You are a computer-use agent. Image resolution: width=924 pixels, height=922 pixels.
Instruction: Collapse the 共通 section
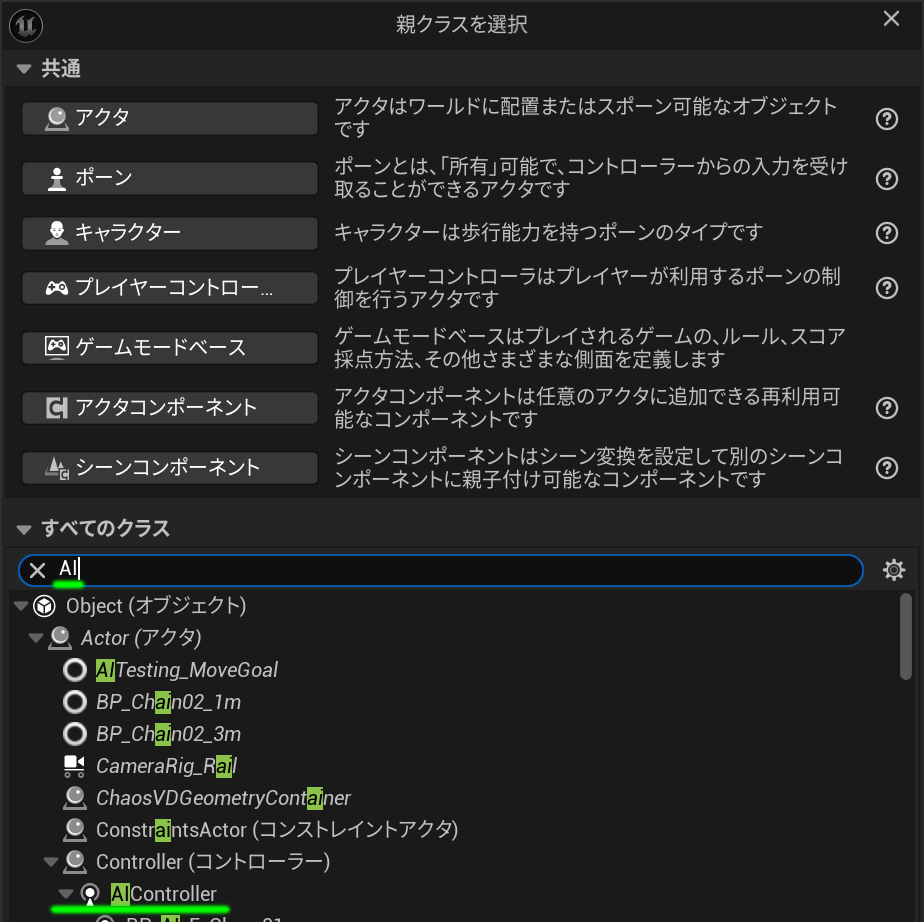click(x=25, y=69)
